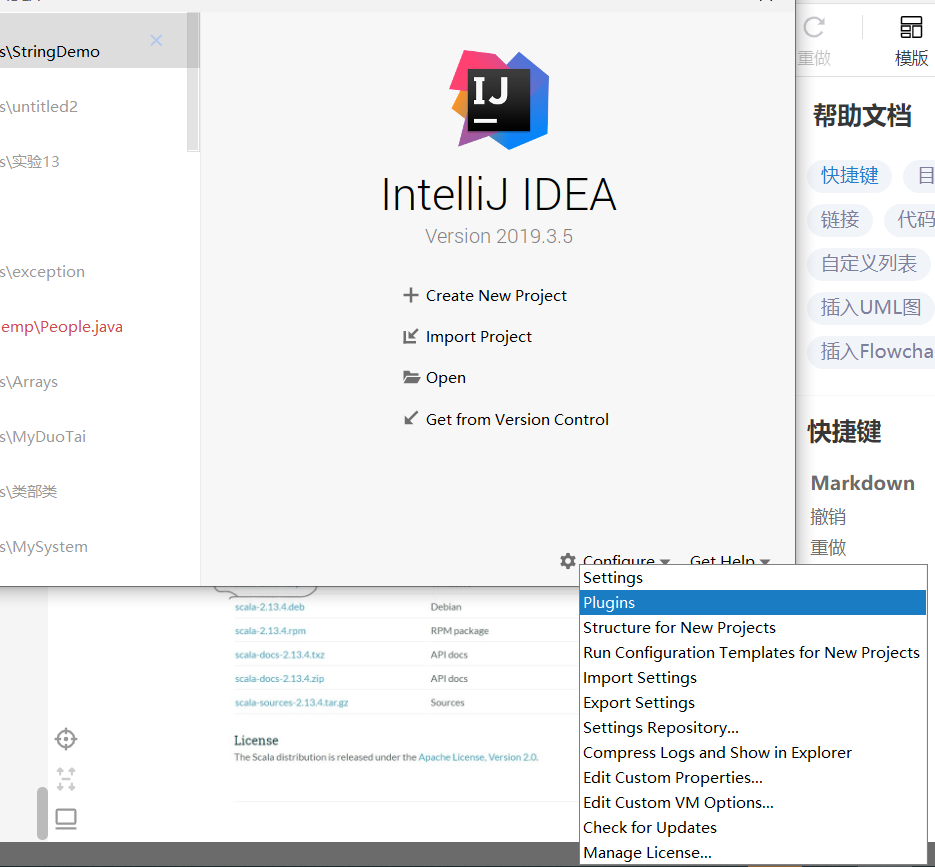The width and height of the screenshot is (935, 867).
Task: Click the dashed arrows icon below crosshair
Action: click(x=66, y=779)
